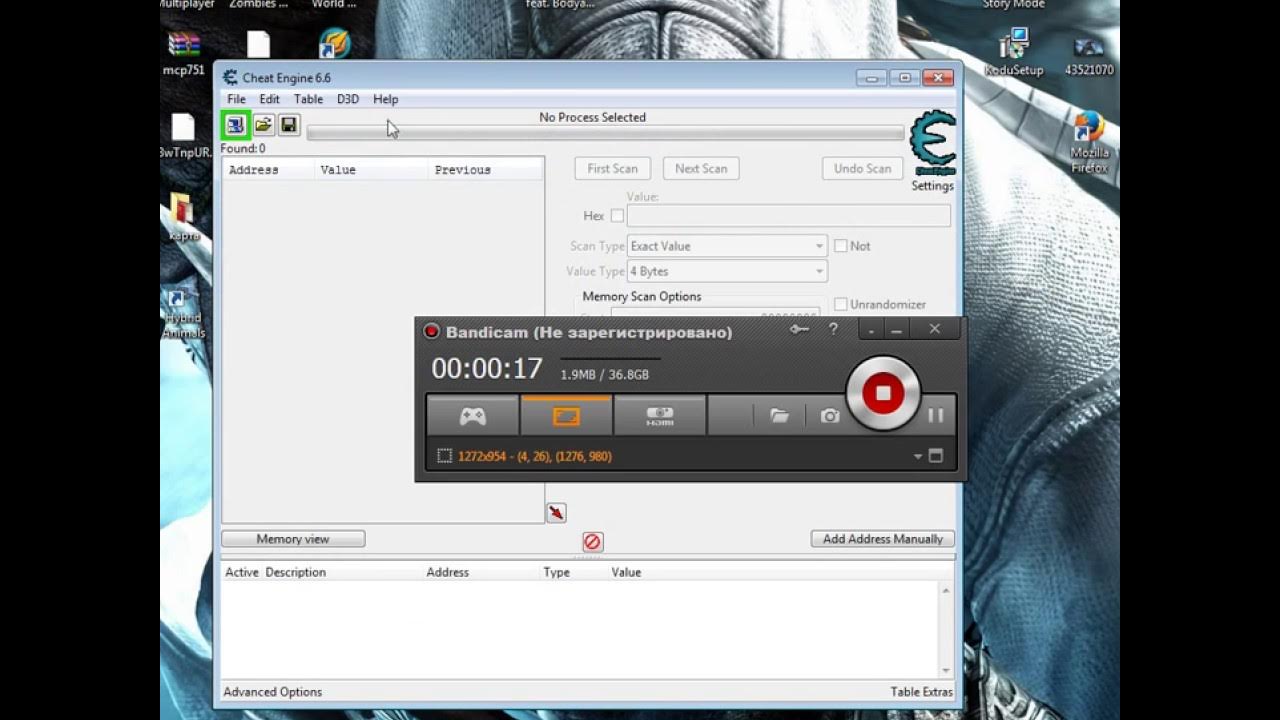The height and width of the screenshot is (720, 1280).
Task: Enable the Unrandomizer checkbox
Action: (841, 304)
